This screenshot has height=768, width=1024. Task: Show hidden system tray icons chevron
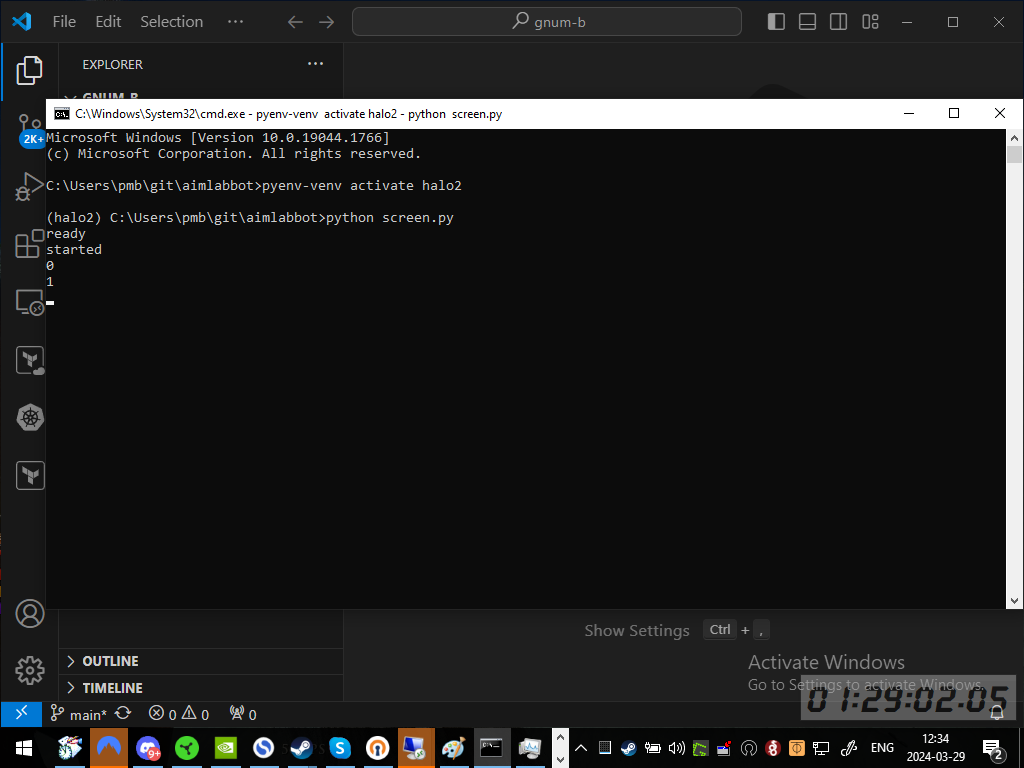[x=580, y=748]
